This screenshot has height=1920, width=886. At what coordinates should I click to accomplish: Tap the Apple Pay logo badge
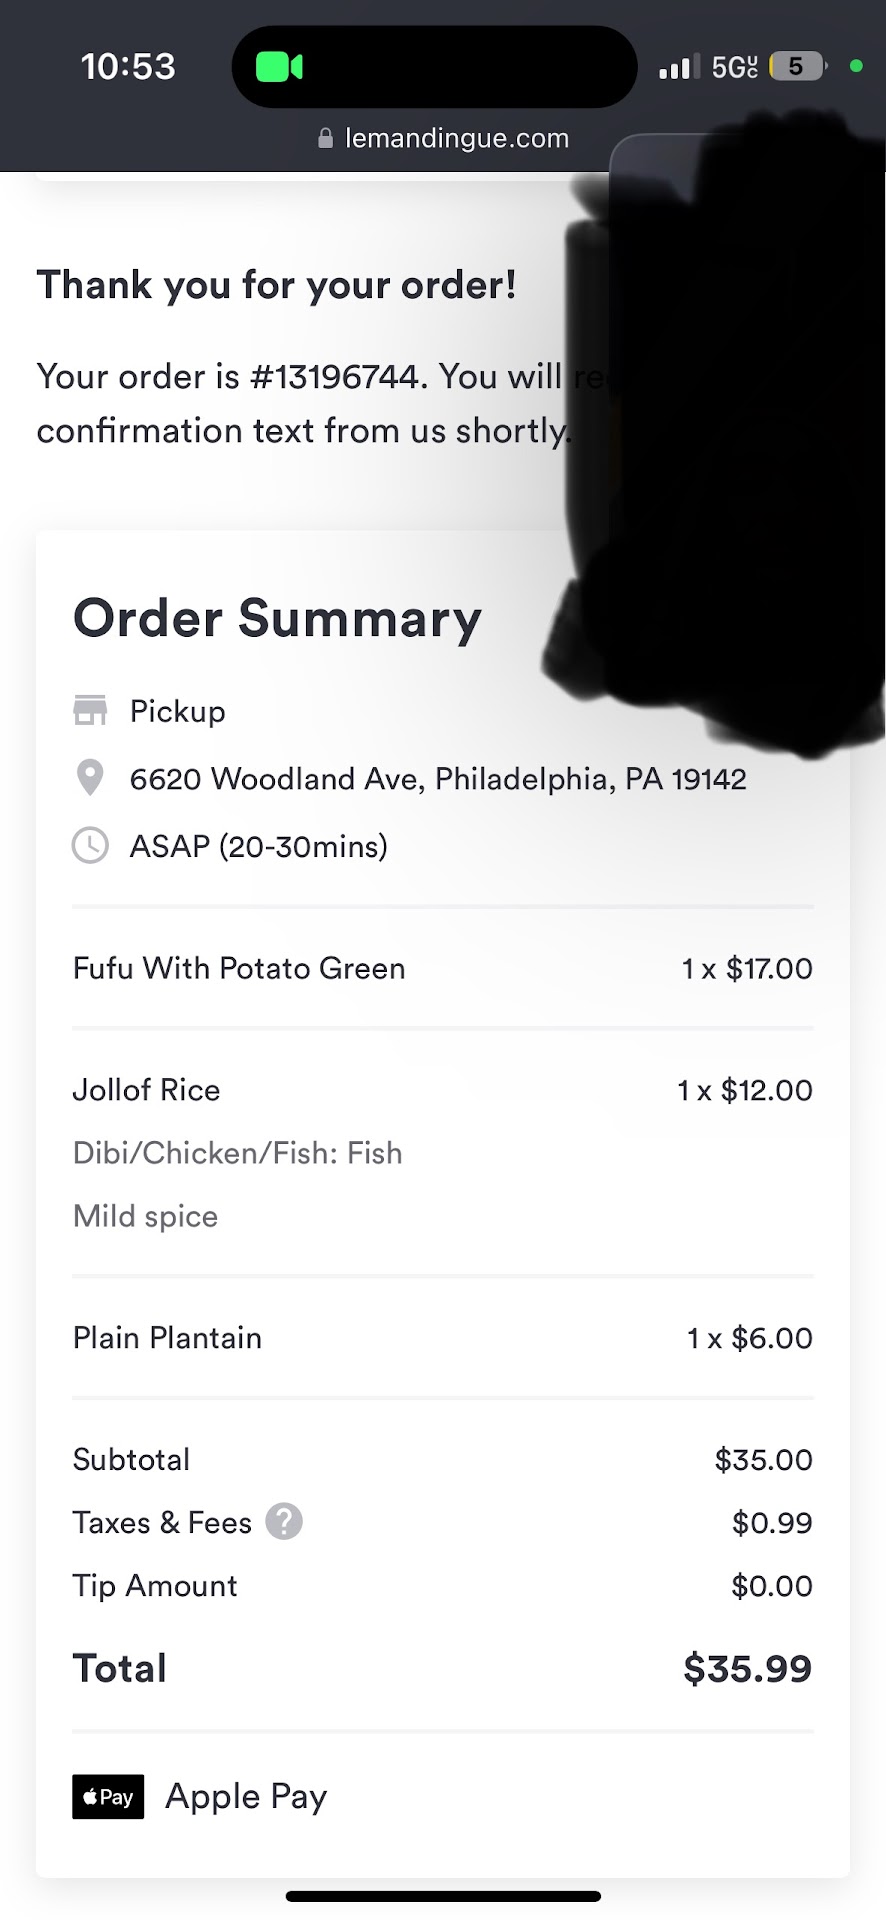pos(108,1797)
